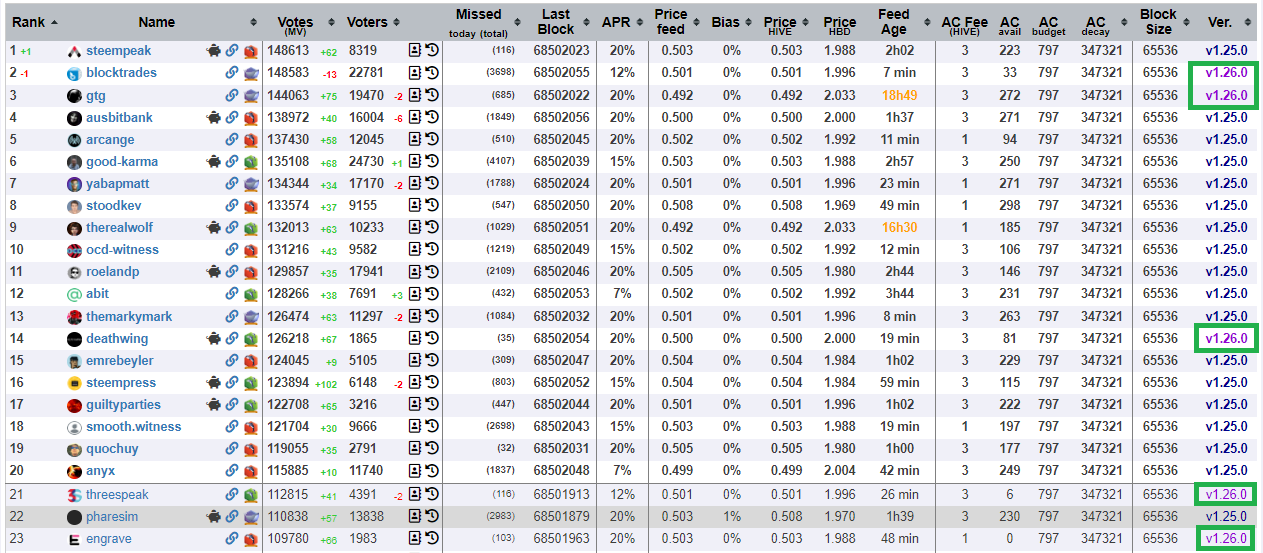Screen dimensions: 1263x553
Task: Open voters card icon for roelandp
Action: 415,271
